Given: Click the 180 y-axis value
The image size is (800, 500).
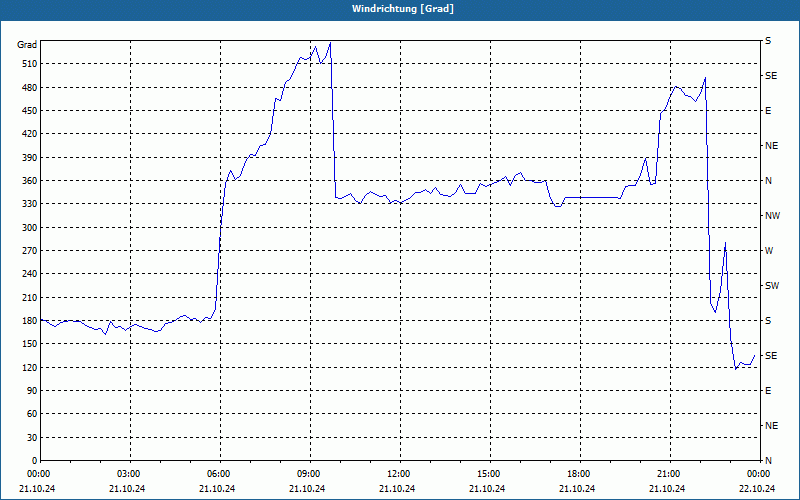Looking at the screenshot, I should 30,321.
